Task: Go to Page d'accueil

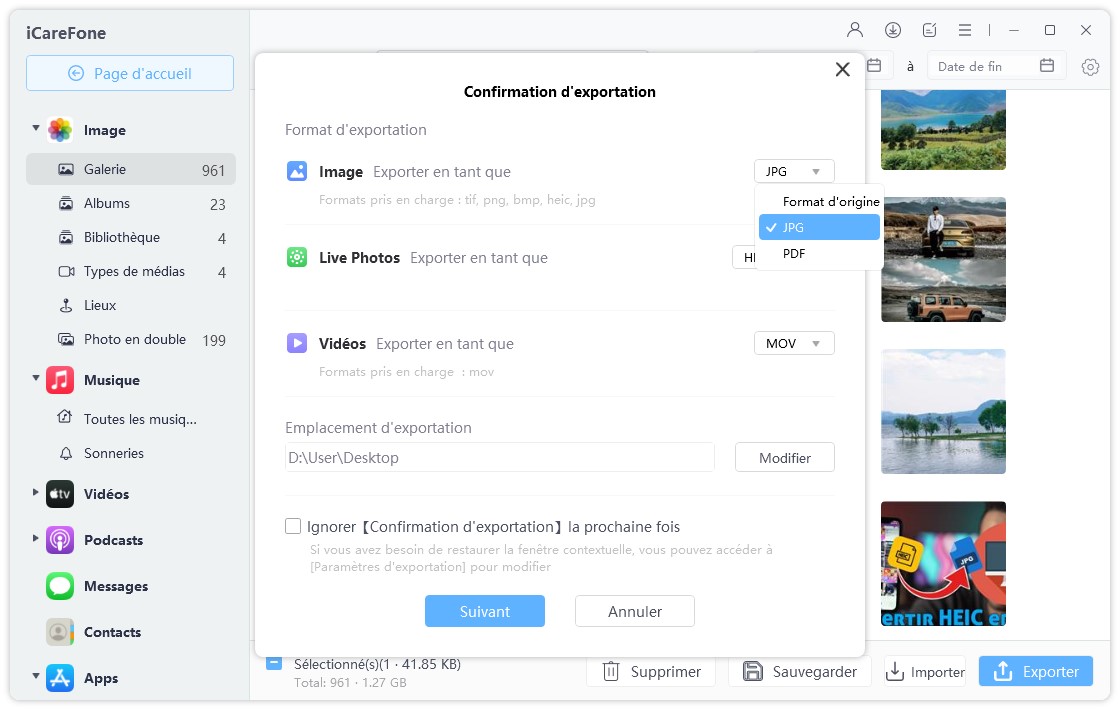Action: pos(130,74)
